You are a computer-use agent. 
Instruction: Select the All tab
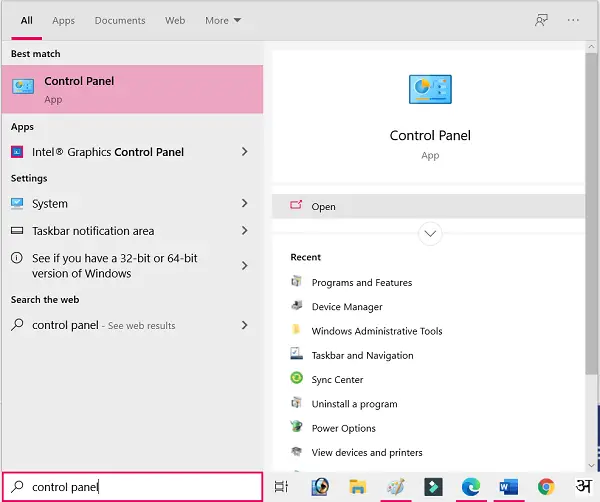[26, 20]
